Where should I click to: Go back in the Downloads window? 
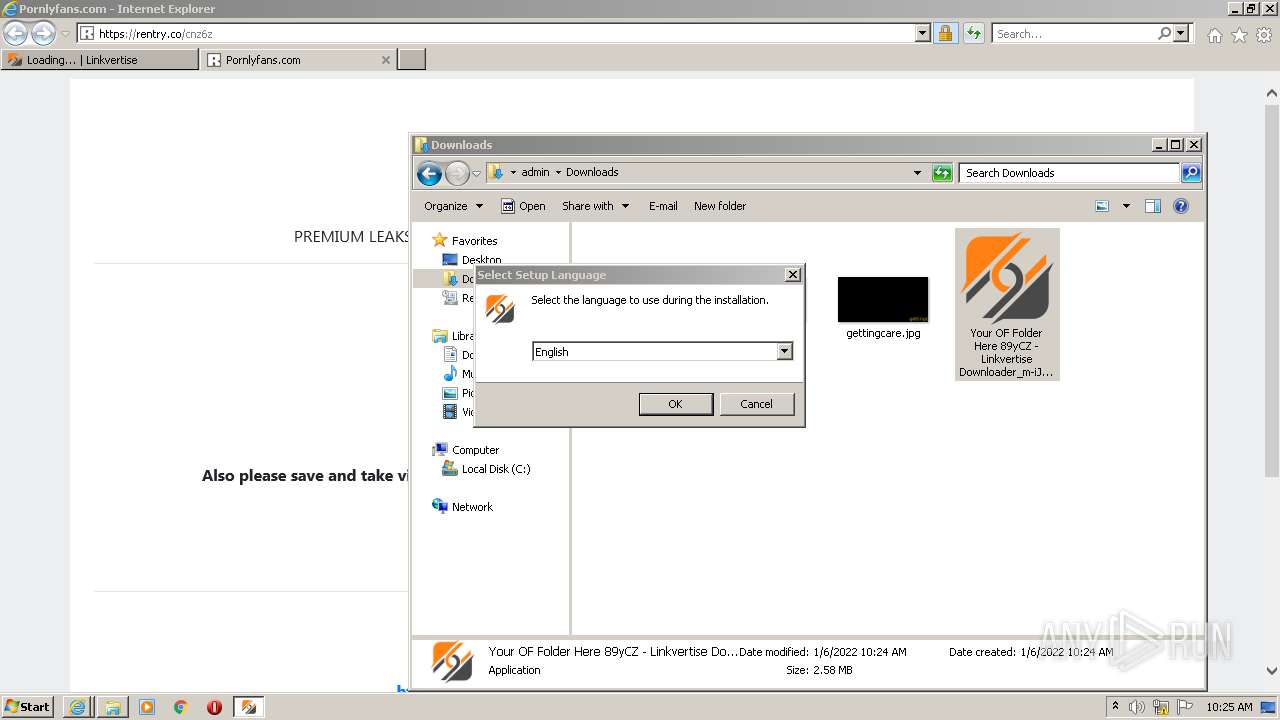430,173
